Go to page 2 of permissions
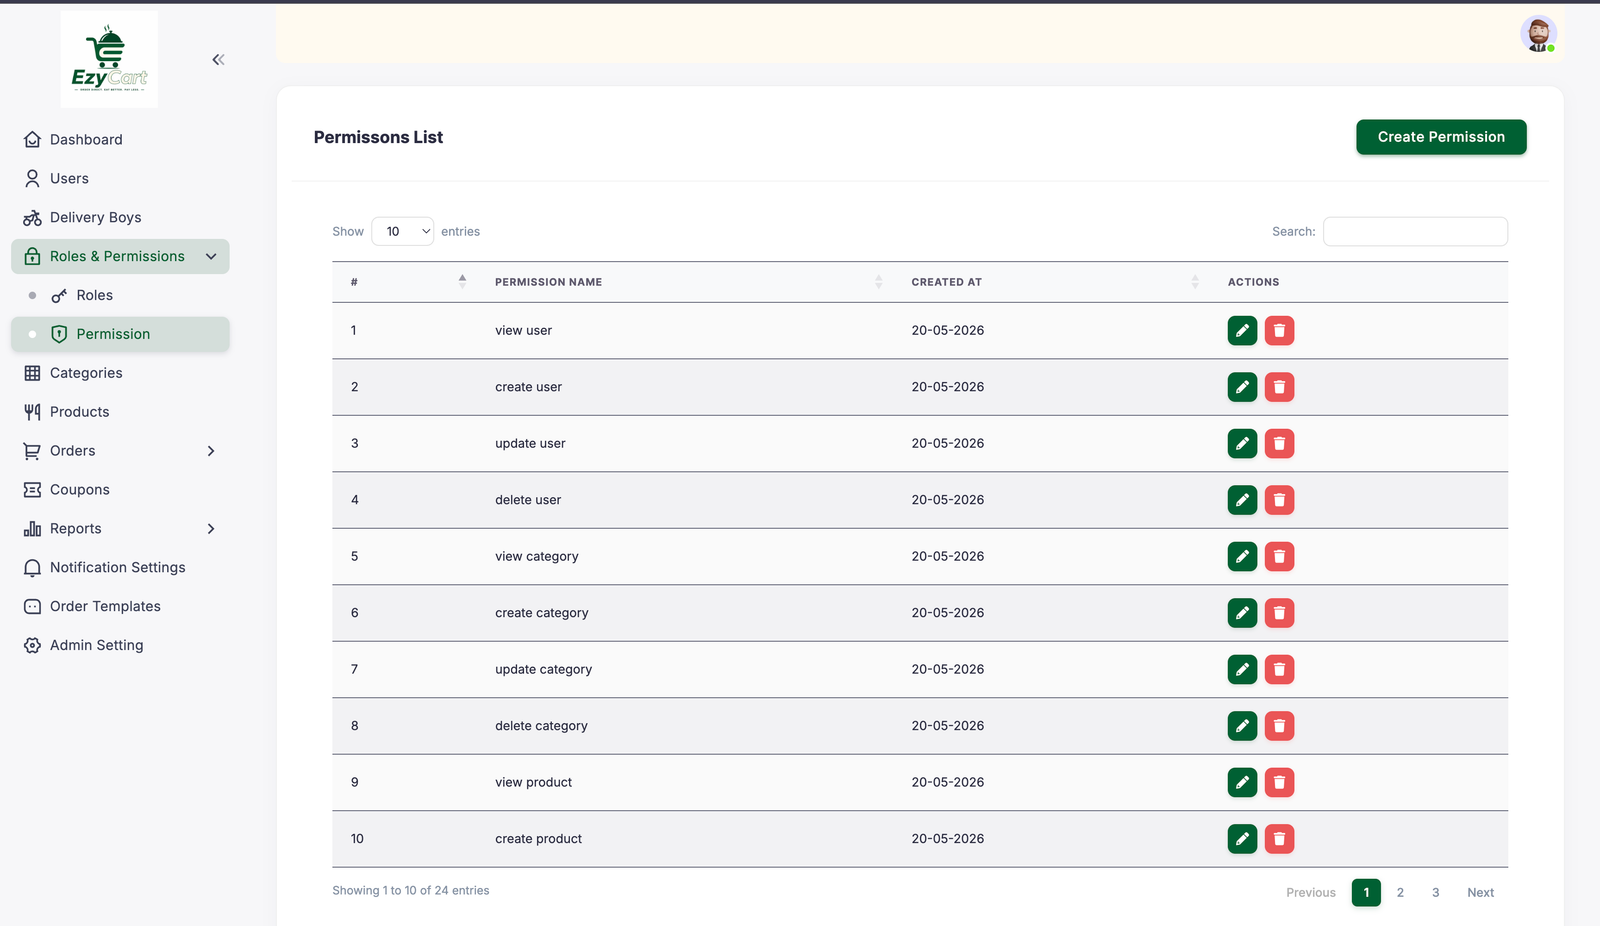 pos(1400,893)
